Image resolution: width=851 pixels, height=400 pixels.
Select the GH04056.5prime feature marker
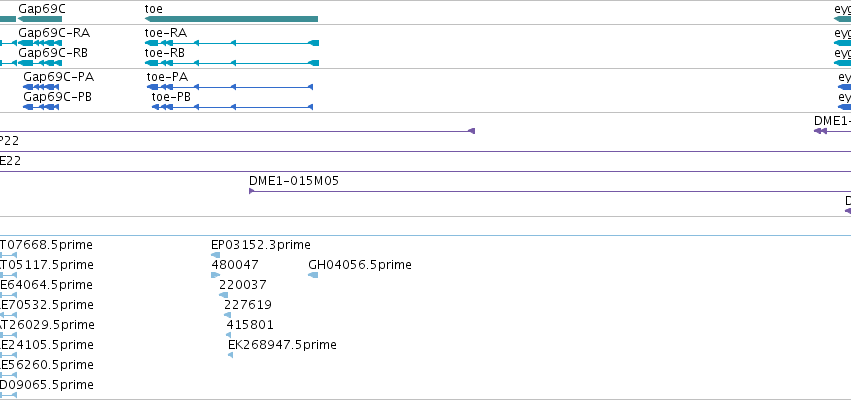point(313,275)
